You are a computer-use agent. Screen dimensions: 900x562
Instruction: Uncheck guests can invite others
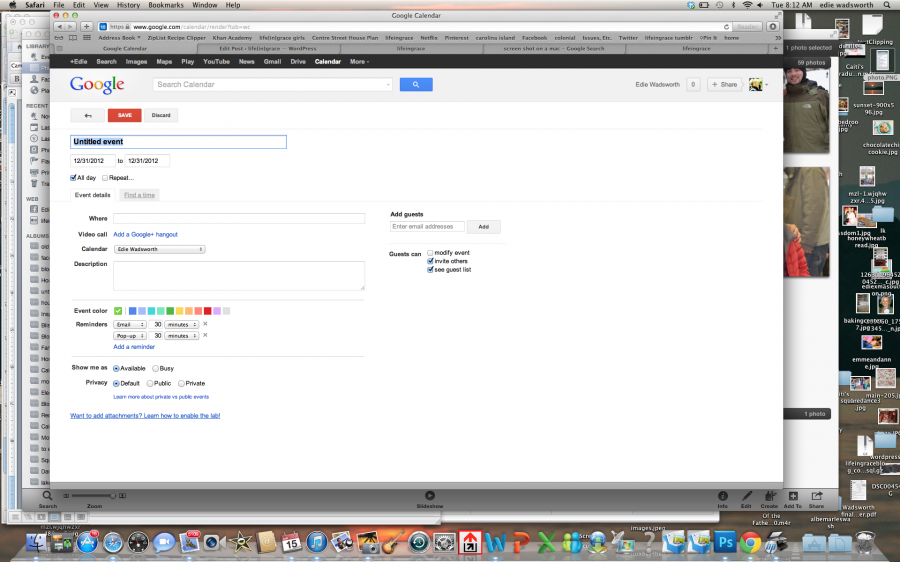click(x=430, y=261)
